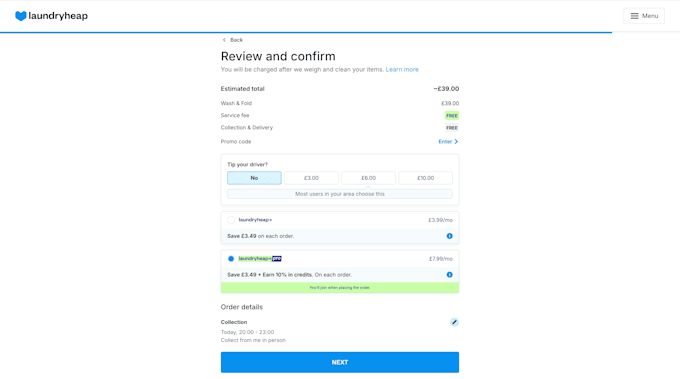Edit collection details with pencil icon
680x379 pixels.
[x=454, y=322]
